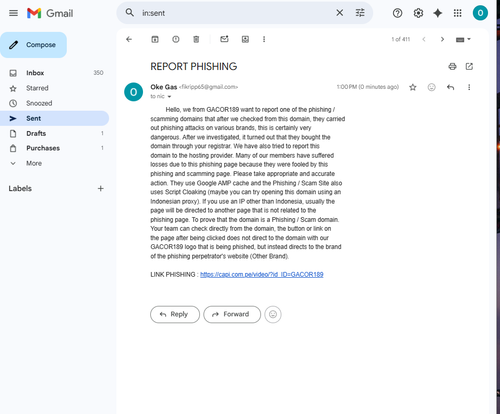Click the REPORT PHISHING subject
The image size is (500, 414).
194,66
